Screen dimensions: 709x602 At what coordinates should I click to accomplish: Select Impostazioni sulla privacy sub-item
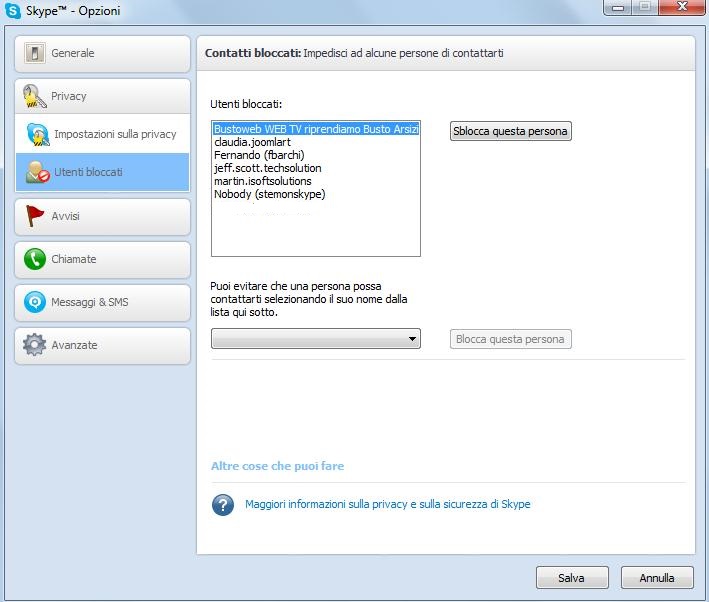(102, 134)
